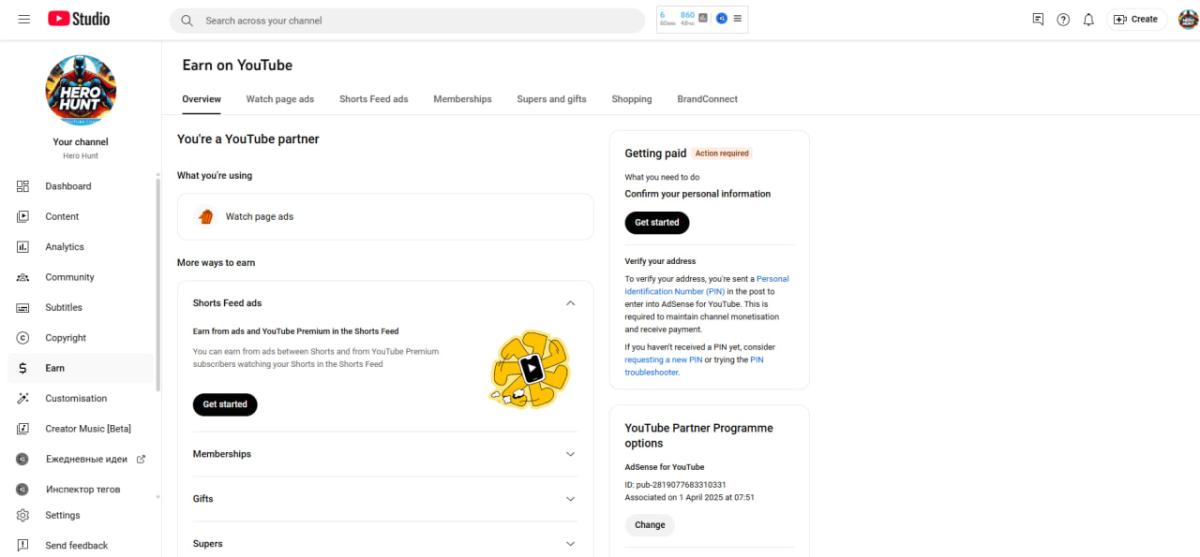Select the Earn dollar icon in sidebar

[23, 368]
